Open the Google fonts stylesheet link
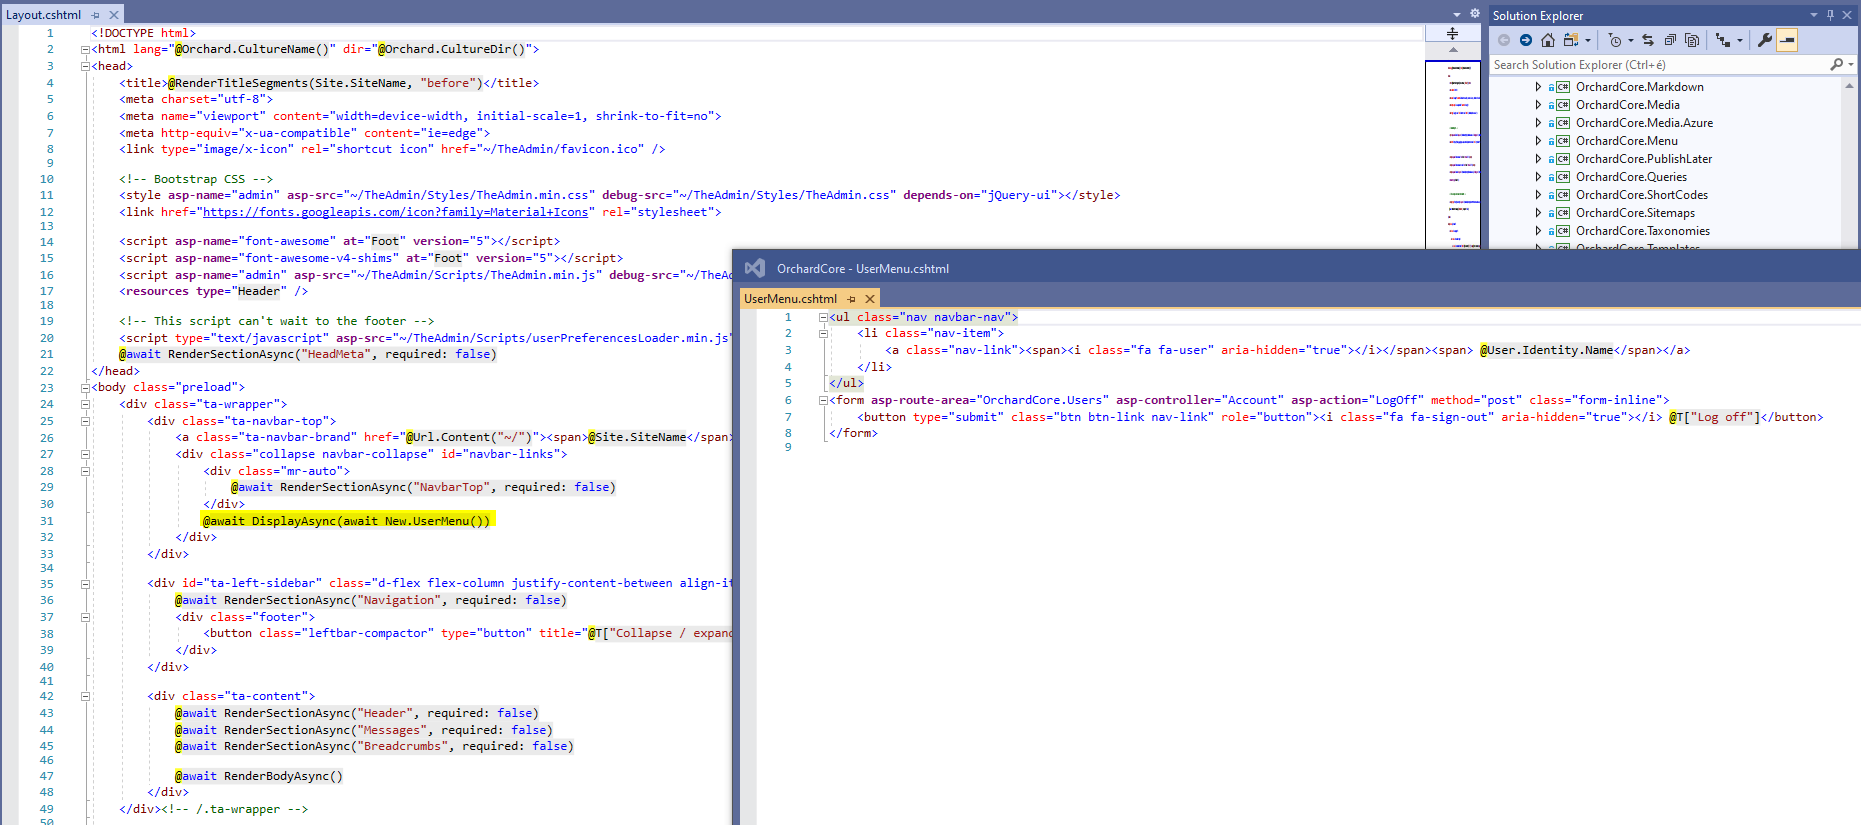 (x=395, y=212)
